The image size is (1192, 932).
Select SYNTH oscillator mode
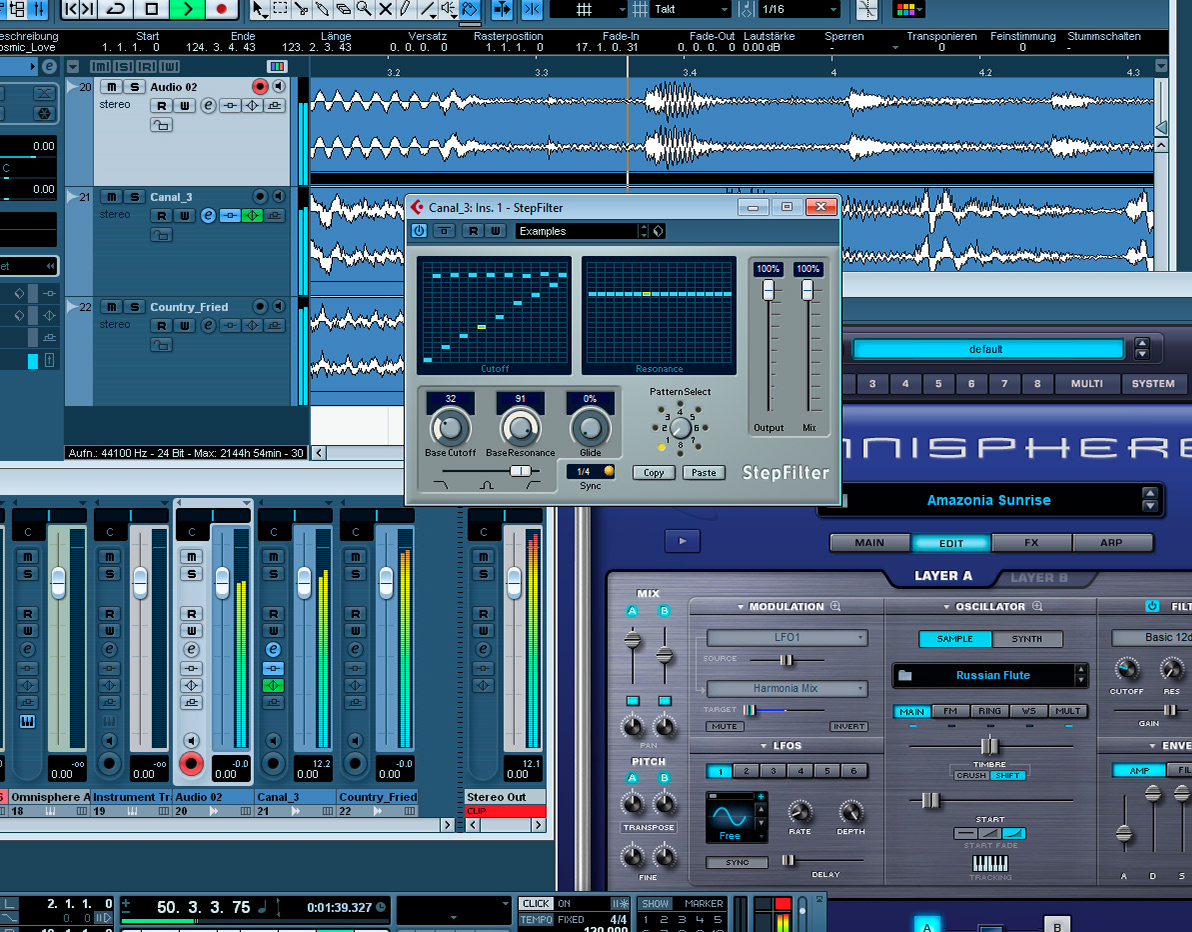(1027, 639)
